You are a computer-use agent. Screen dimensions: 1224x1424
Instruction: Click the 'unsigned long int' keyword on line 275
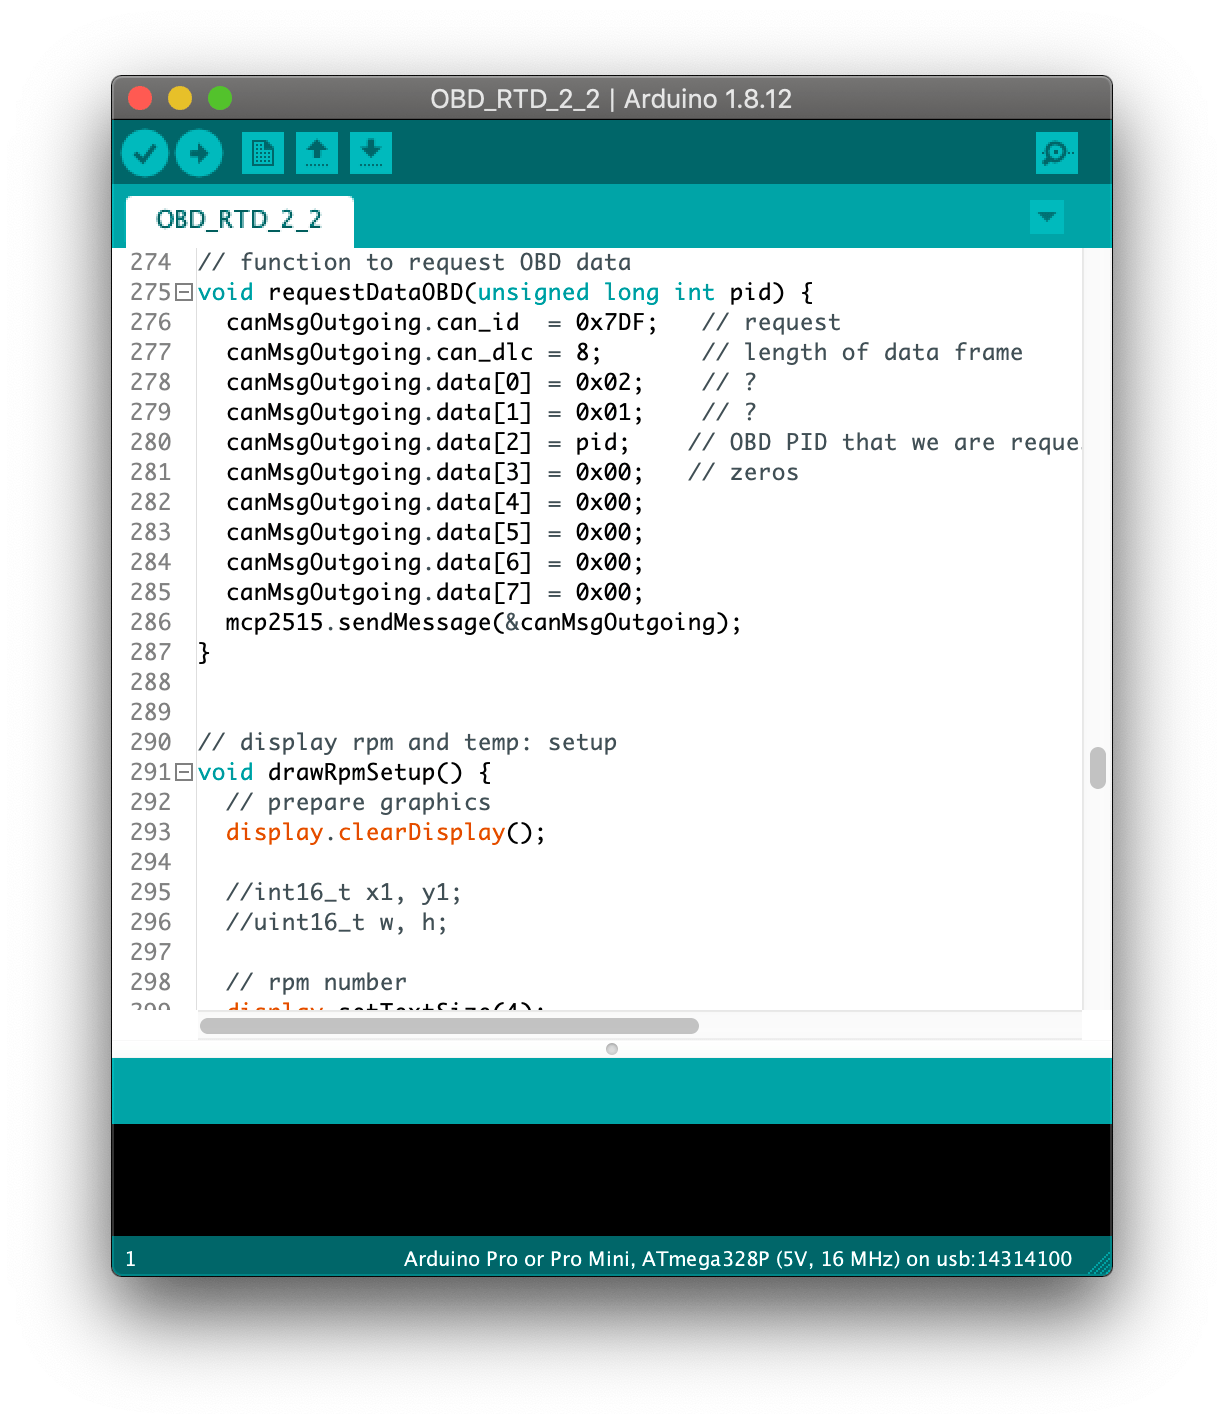pos(596,292)
